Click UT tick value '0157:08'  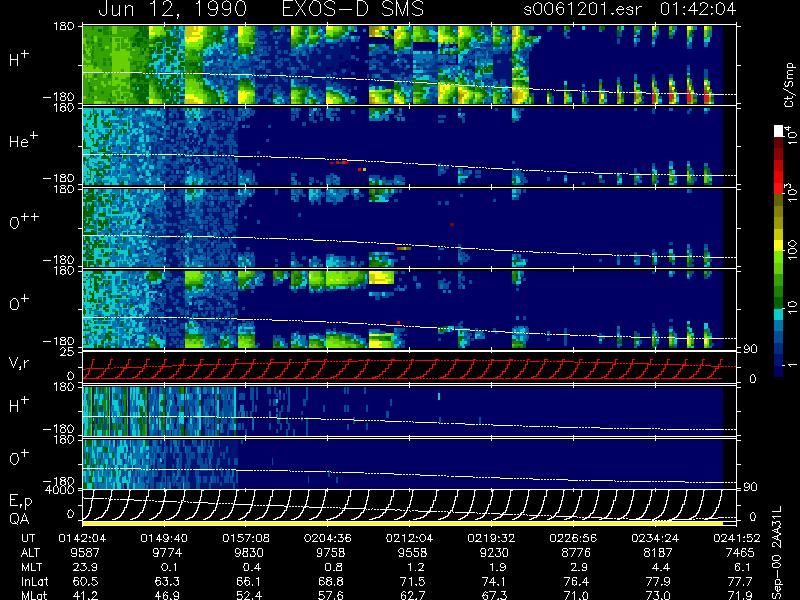pos(246,538)
